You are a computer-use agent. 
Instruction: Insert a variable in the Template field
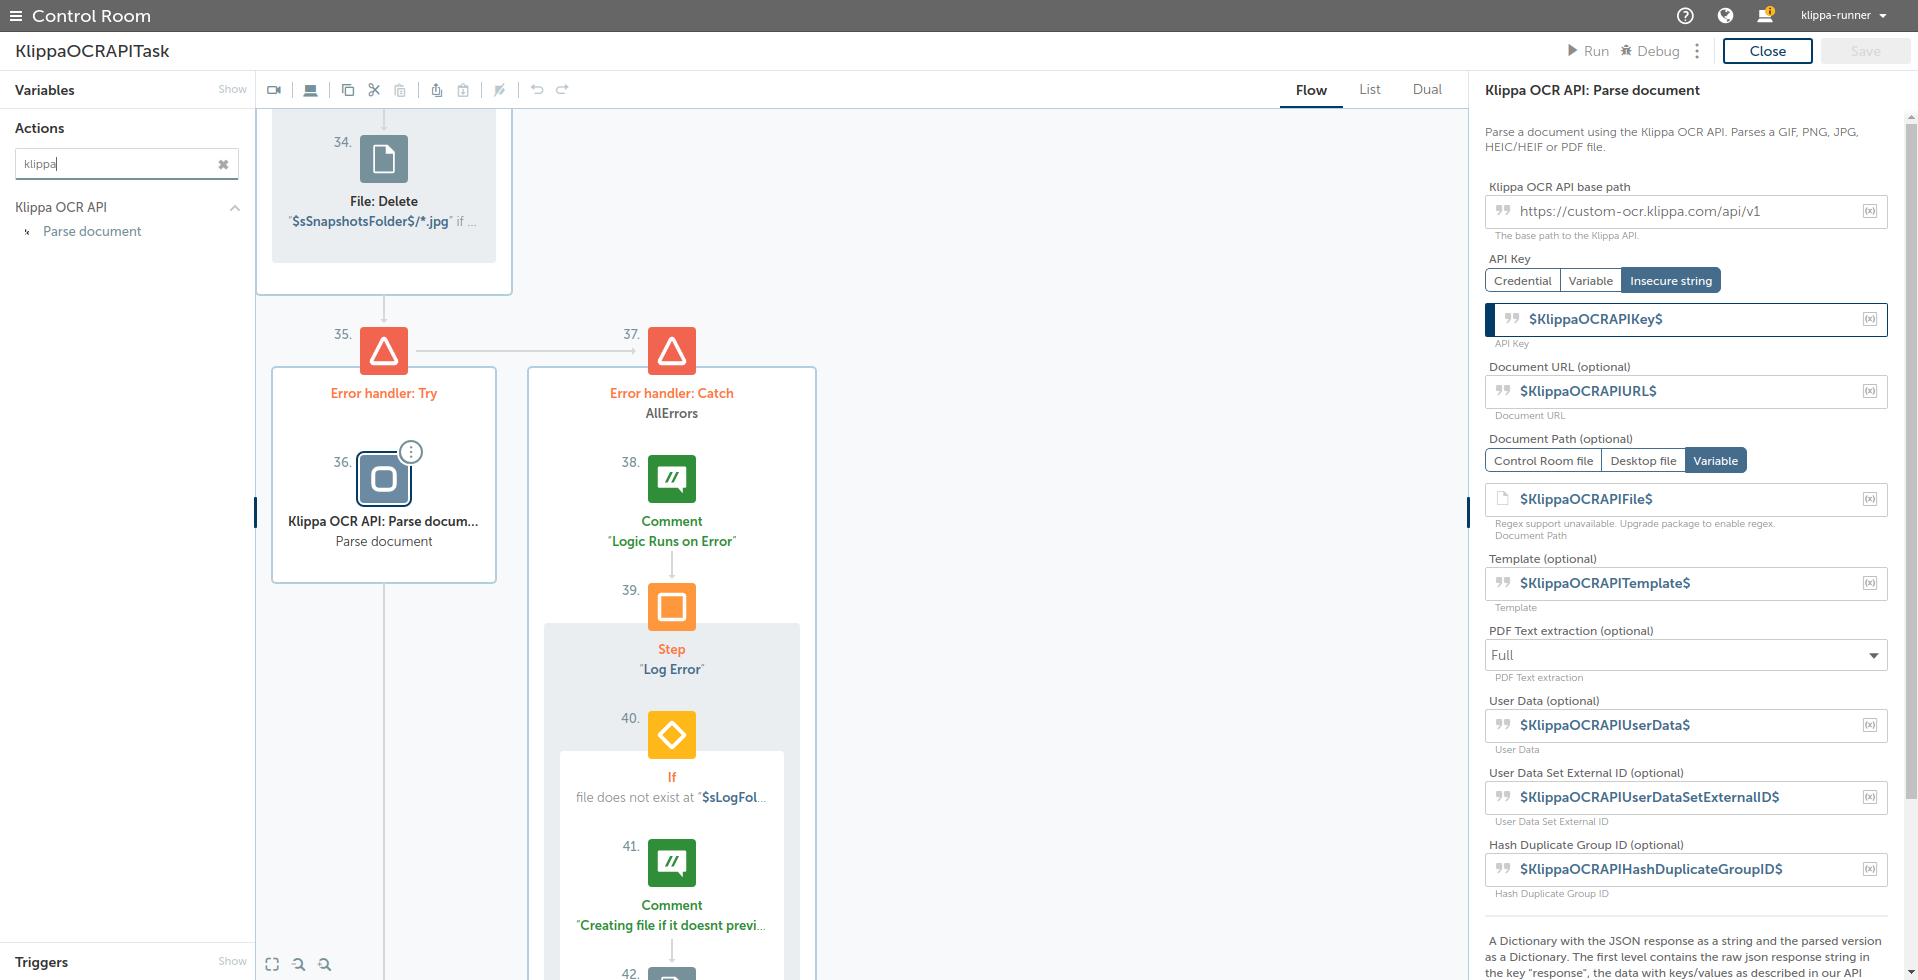point(1870,583)
